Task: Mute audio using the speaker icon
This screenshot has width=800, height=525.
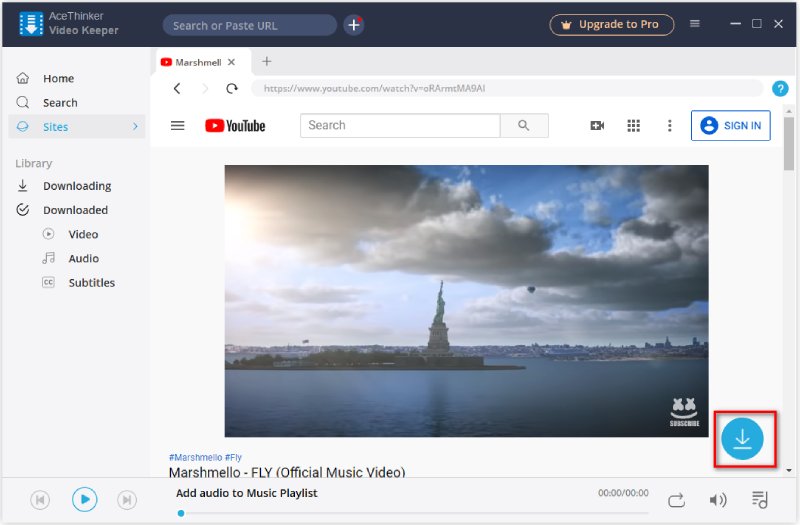Action: click(717, 499)
